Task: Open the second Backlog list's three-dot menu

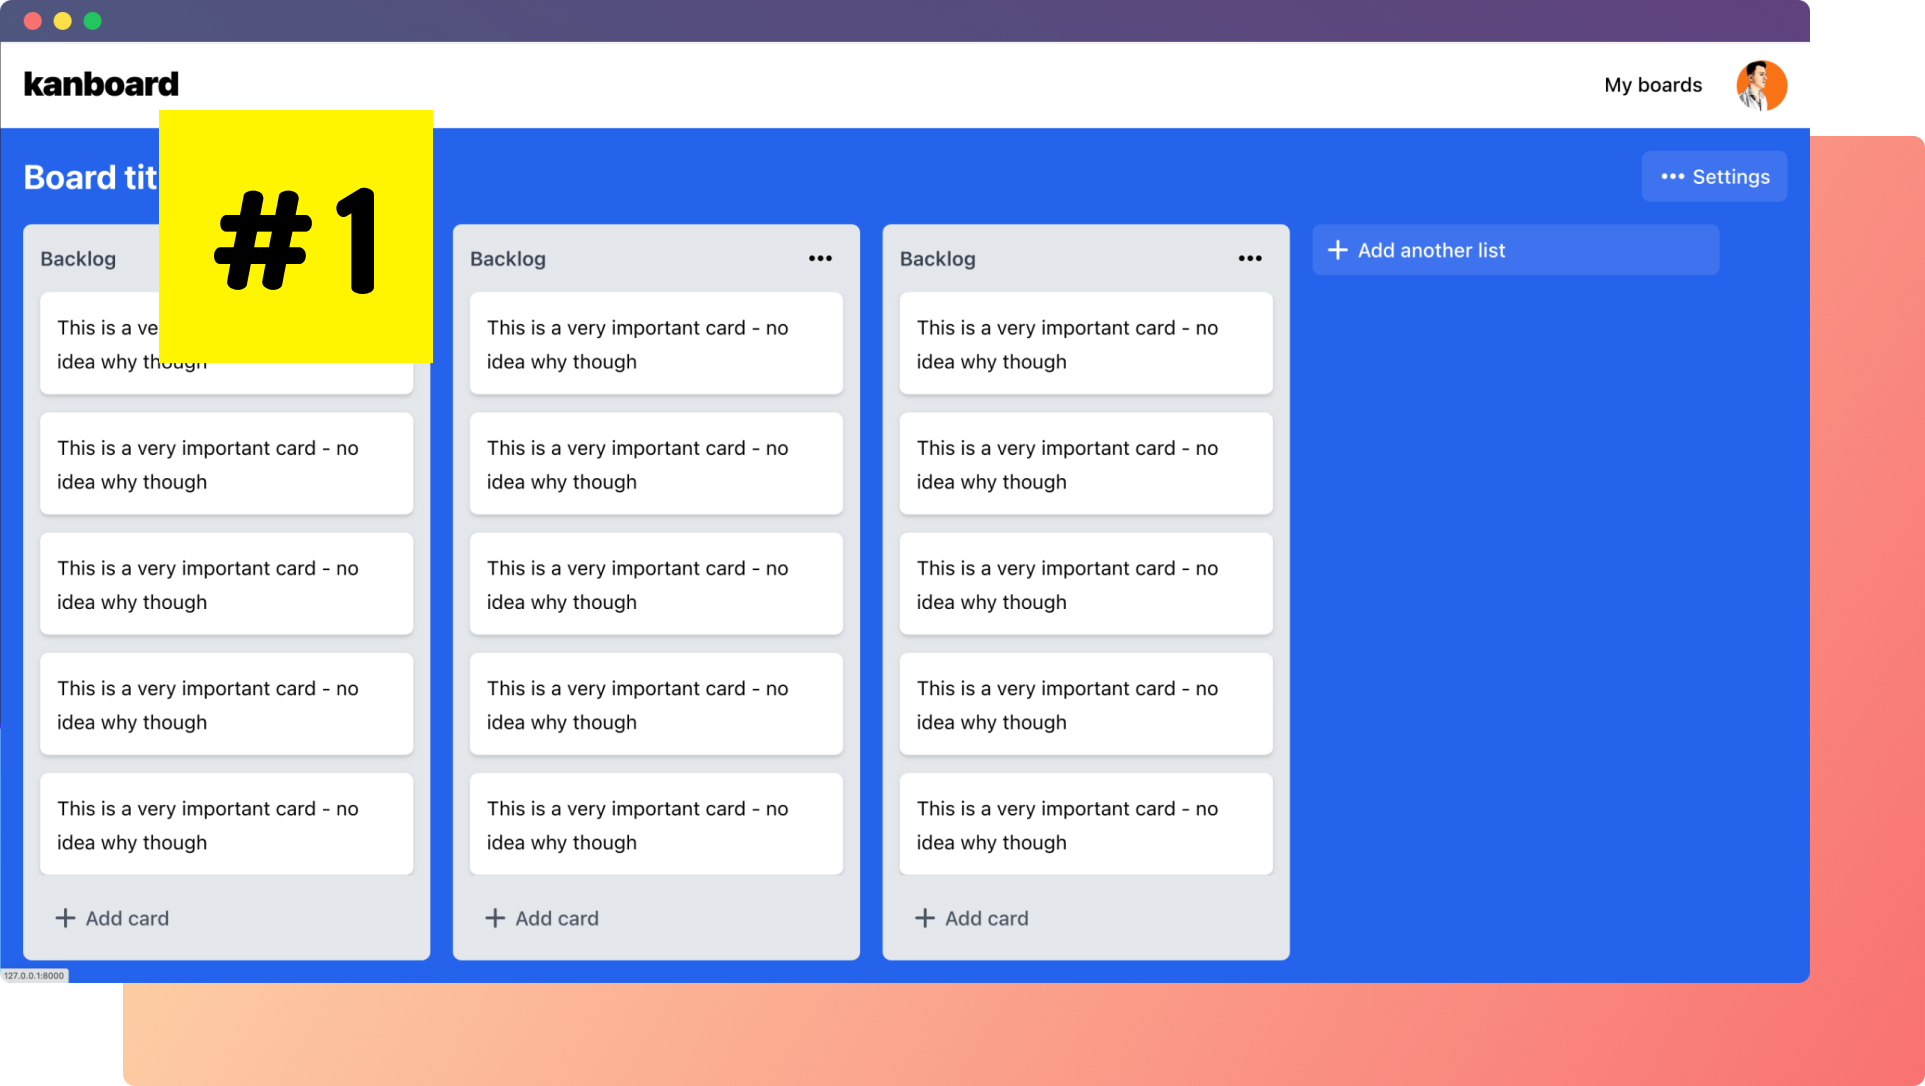Action: click(x=820, y=258)
